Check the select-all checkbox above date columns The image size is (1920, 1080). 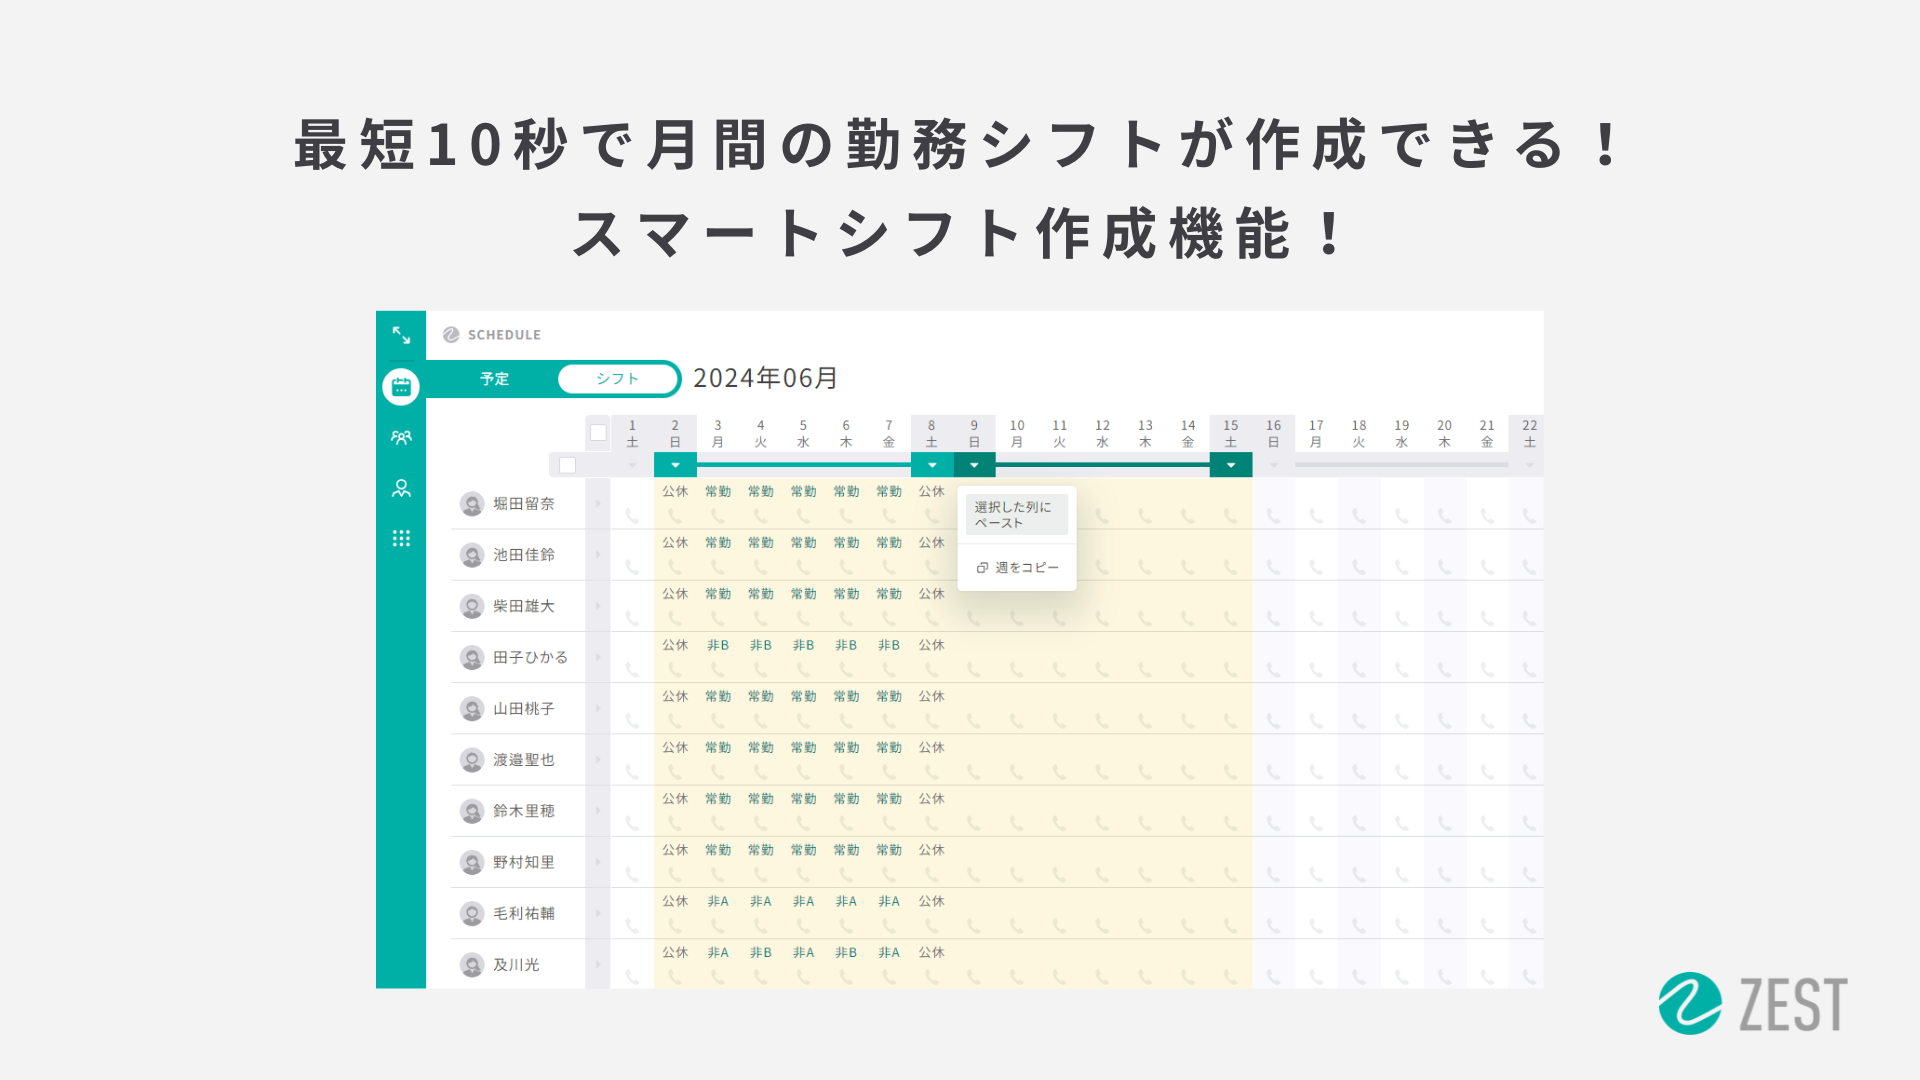coord(599,431)
